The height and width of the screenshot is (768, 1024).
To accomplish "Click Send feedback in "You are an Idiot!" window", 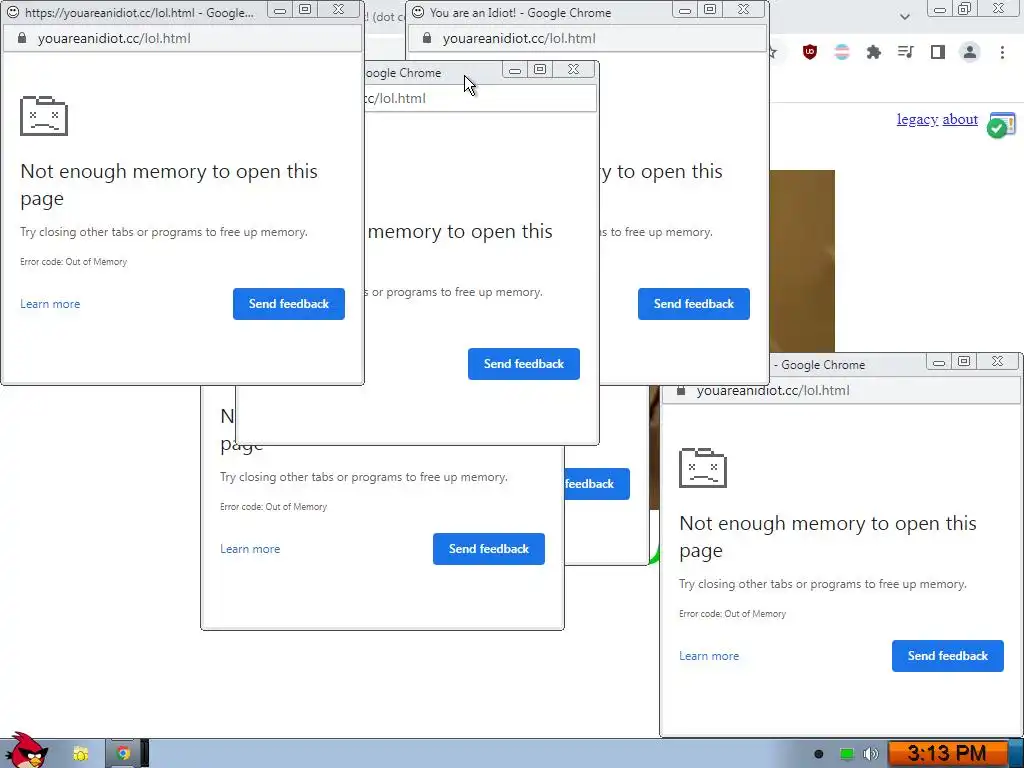I will click(694, 304).
